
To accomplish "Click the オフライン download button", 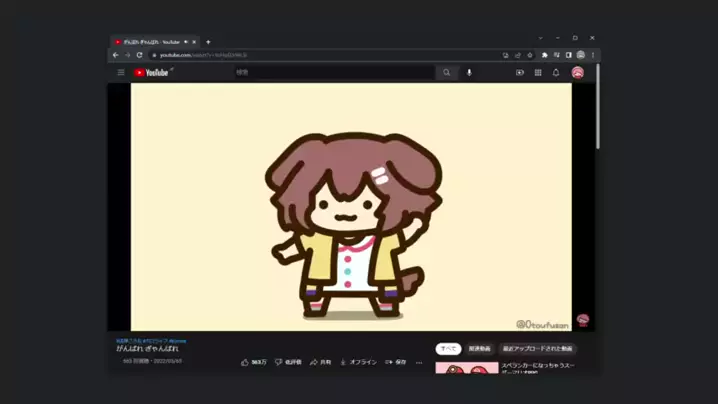I will [359, 362].
